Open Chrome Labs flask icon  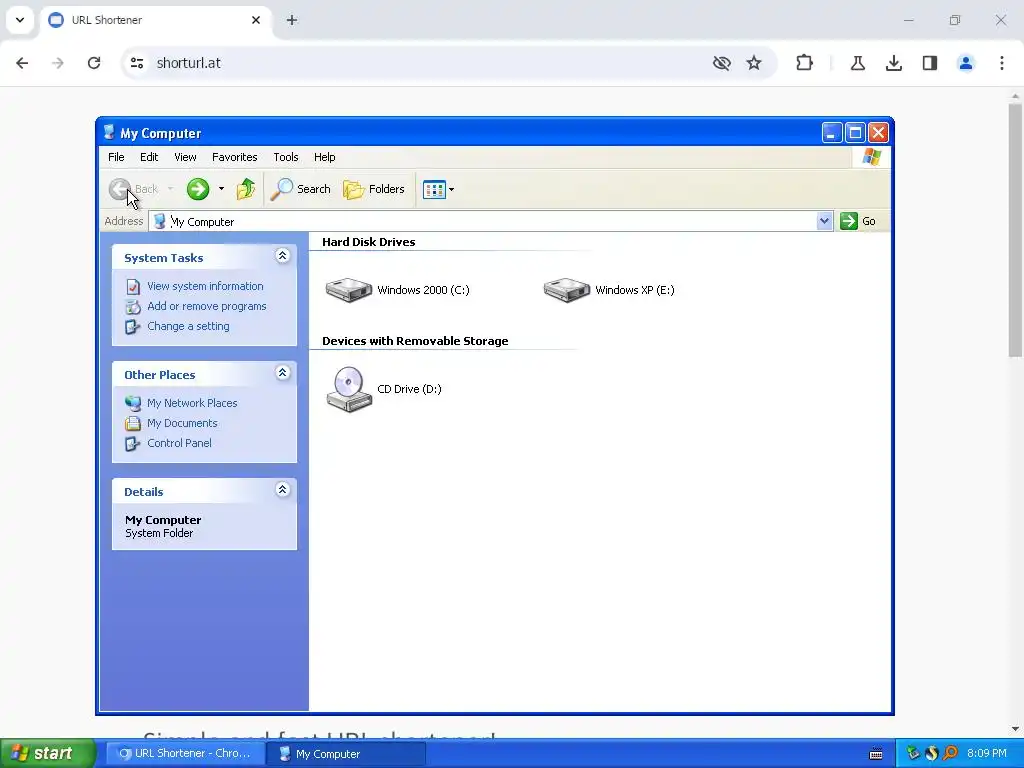tap(858, 63)
